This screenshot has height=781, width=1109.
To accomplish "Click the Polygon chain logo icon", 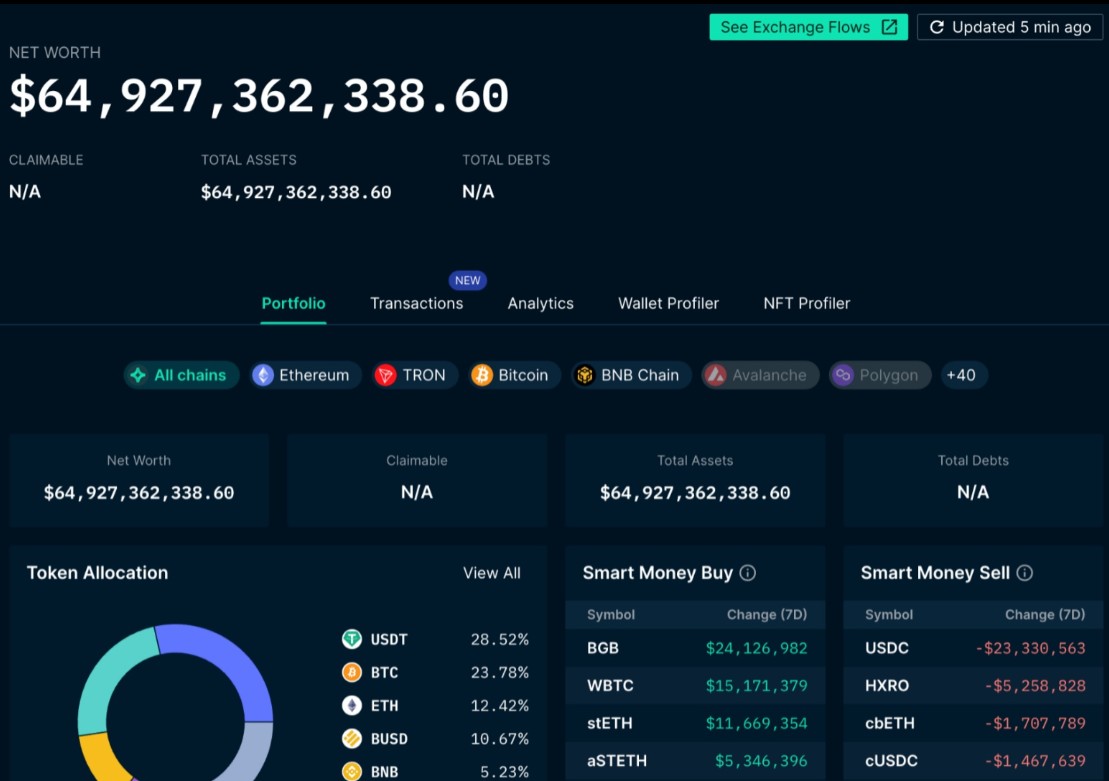I will coord(843,375).
